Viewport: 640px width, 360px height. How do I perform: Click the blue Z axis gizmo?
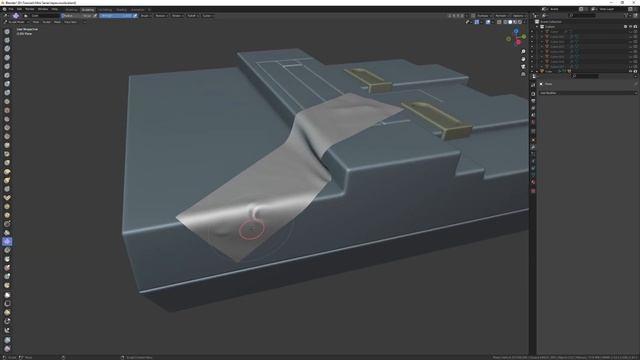tap(516, 31)
